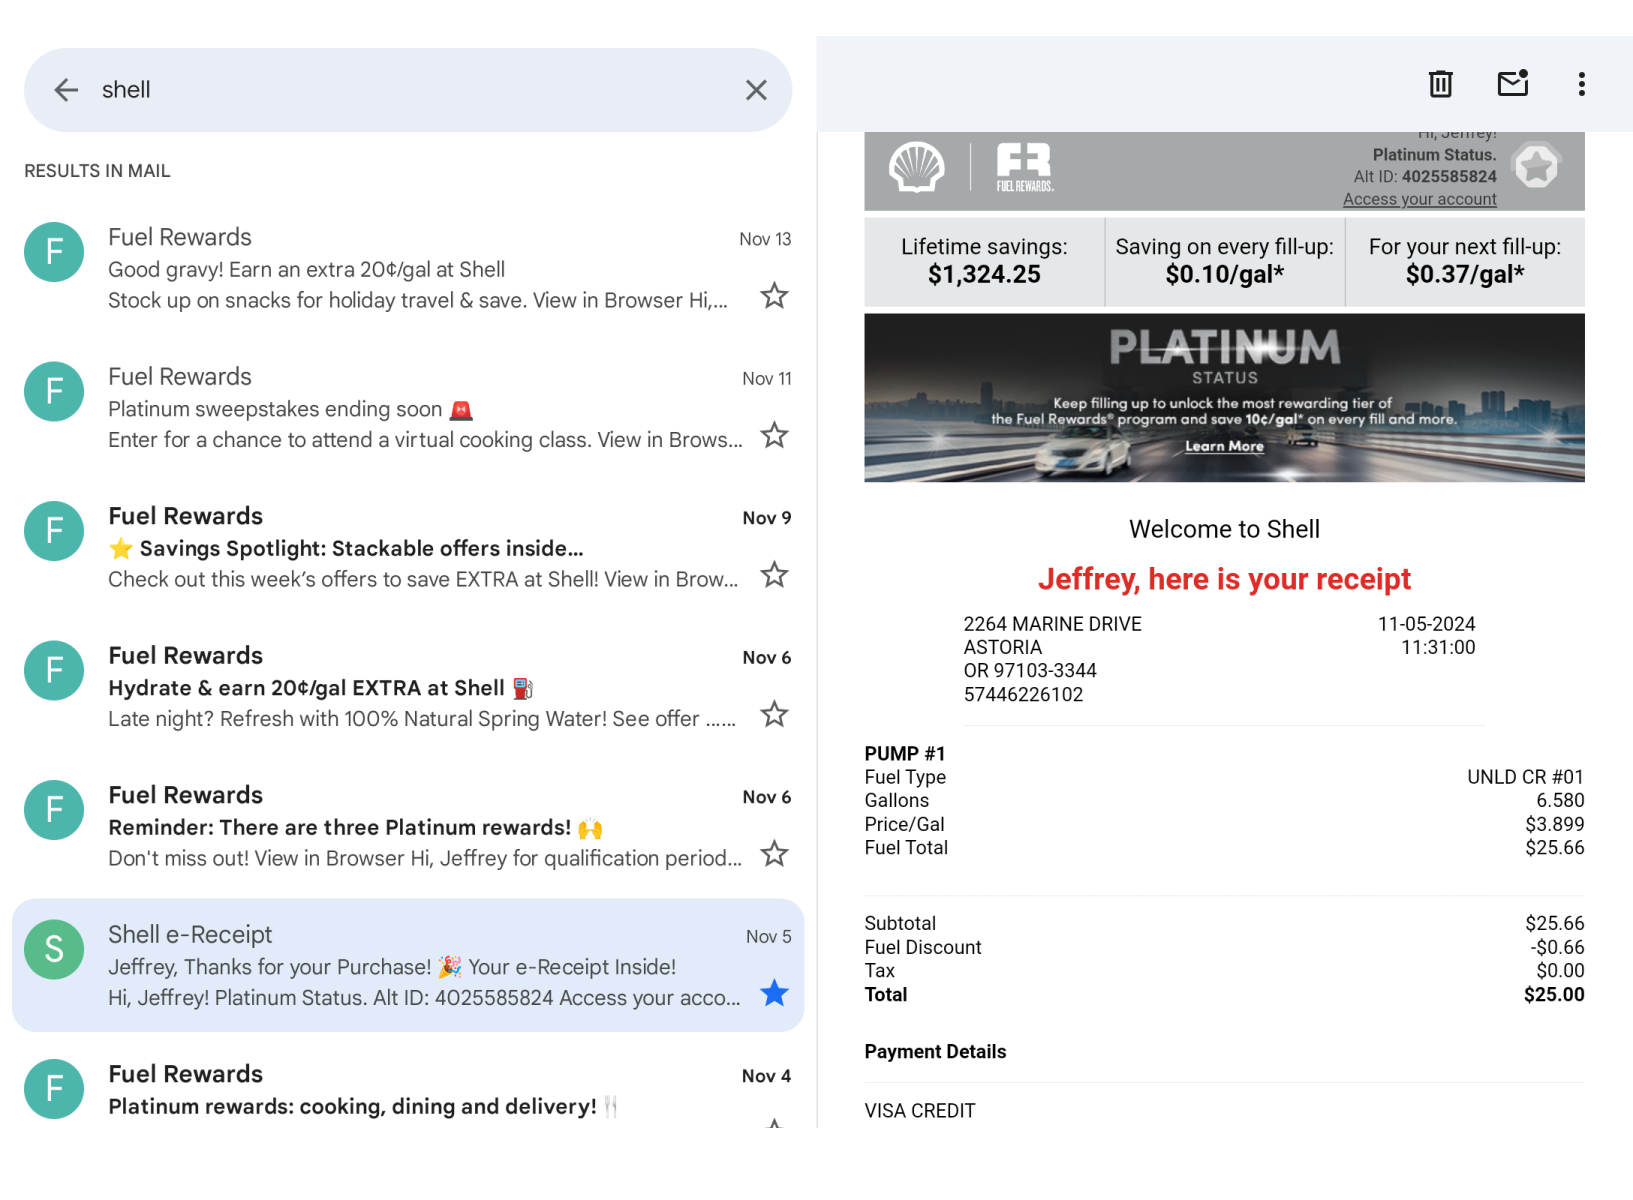Delete this email with the trash icon
1633x1200 pixels.
1440,84
